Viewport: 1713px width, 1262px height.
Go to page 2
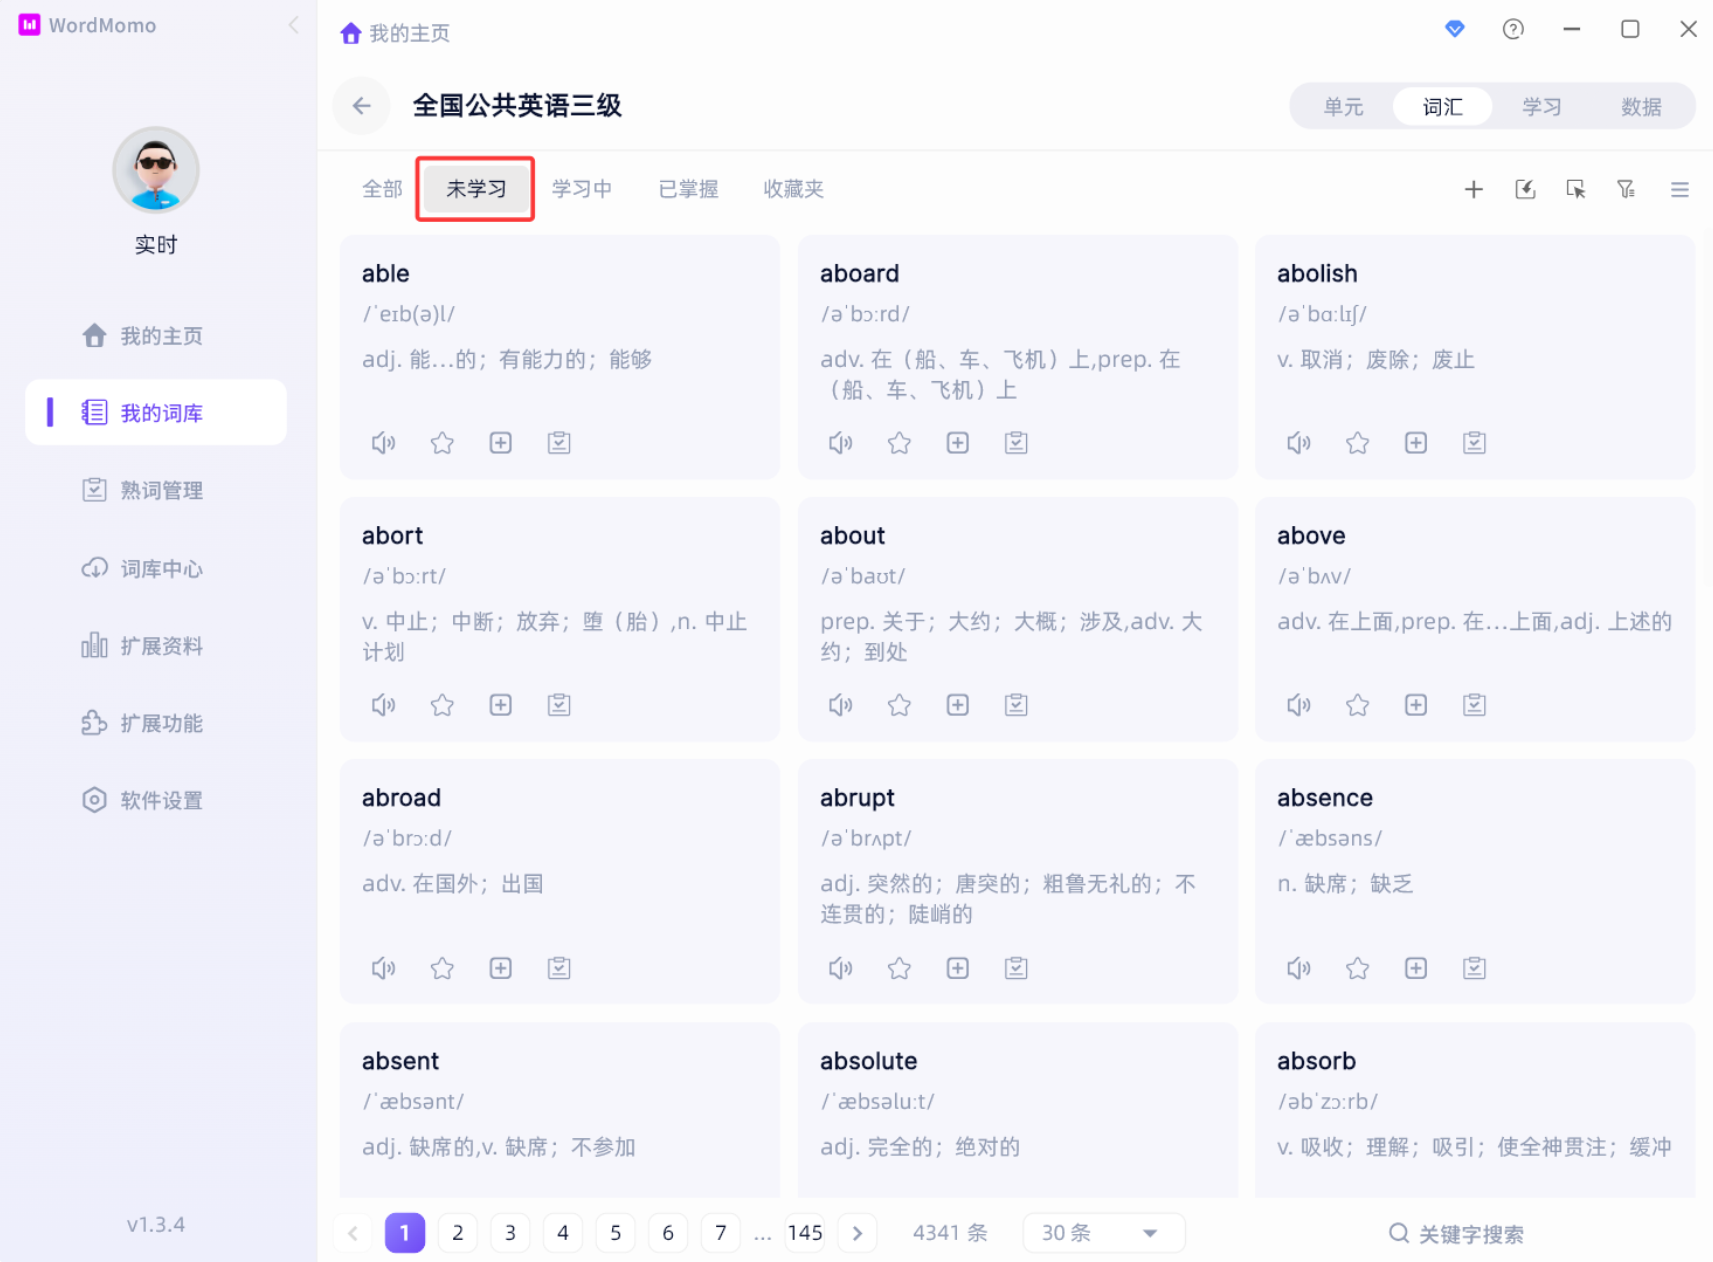(458, 1233)
